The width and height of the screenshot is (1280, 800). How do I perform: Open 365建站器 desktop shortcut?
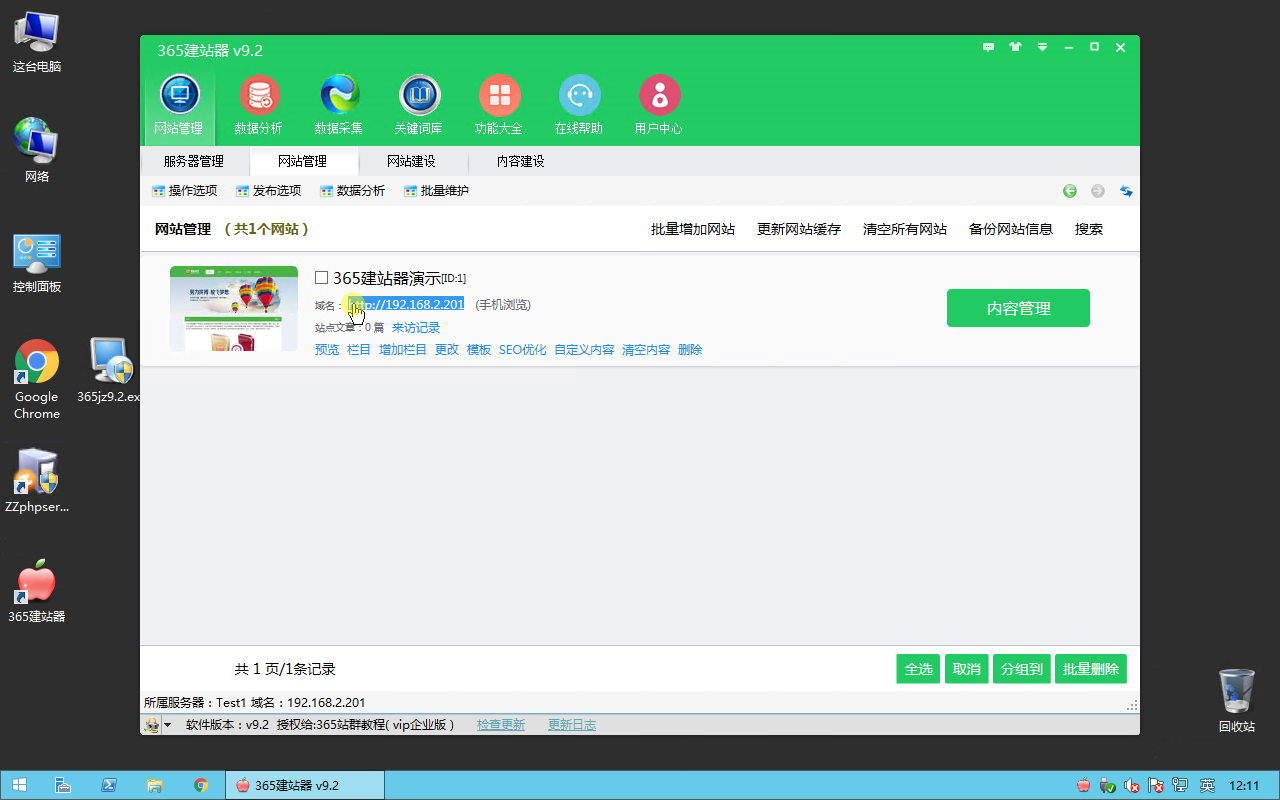point(37,591)
